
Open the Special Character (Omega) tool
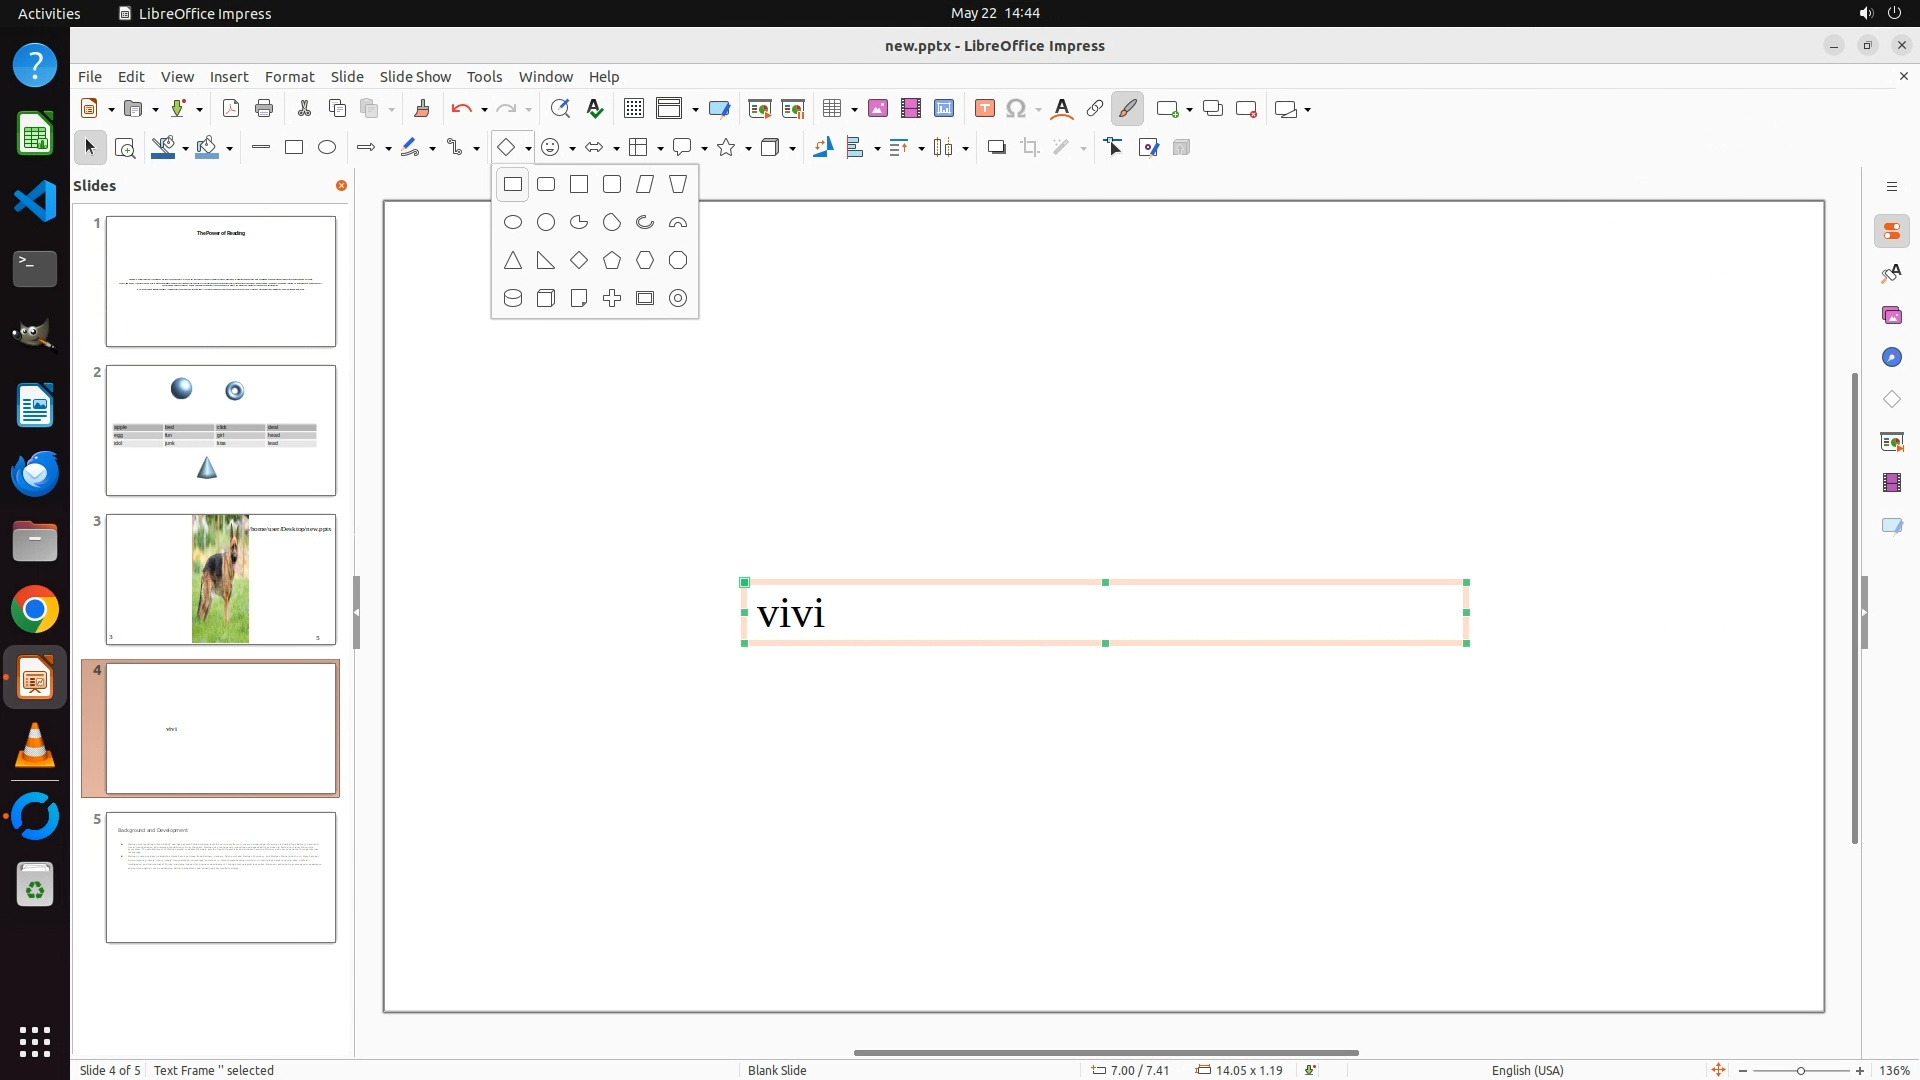coord(1016,108)
